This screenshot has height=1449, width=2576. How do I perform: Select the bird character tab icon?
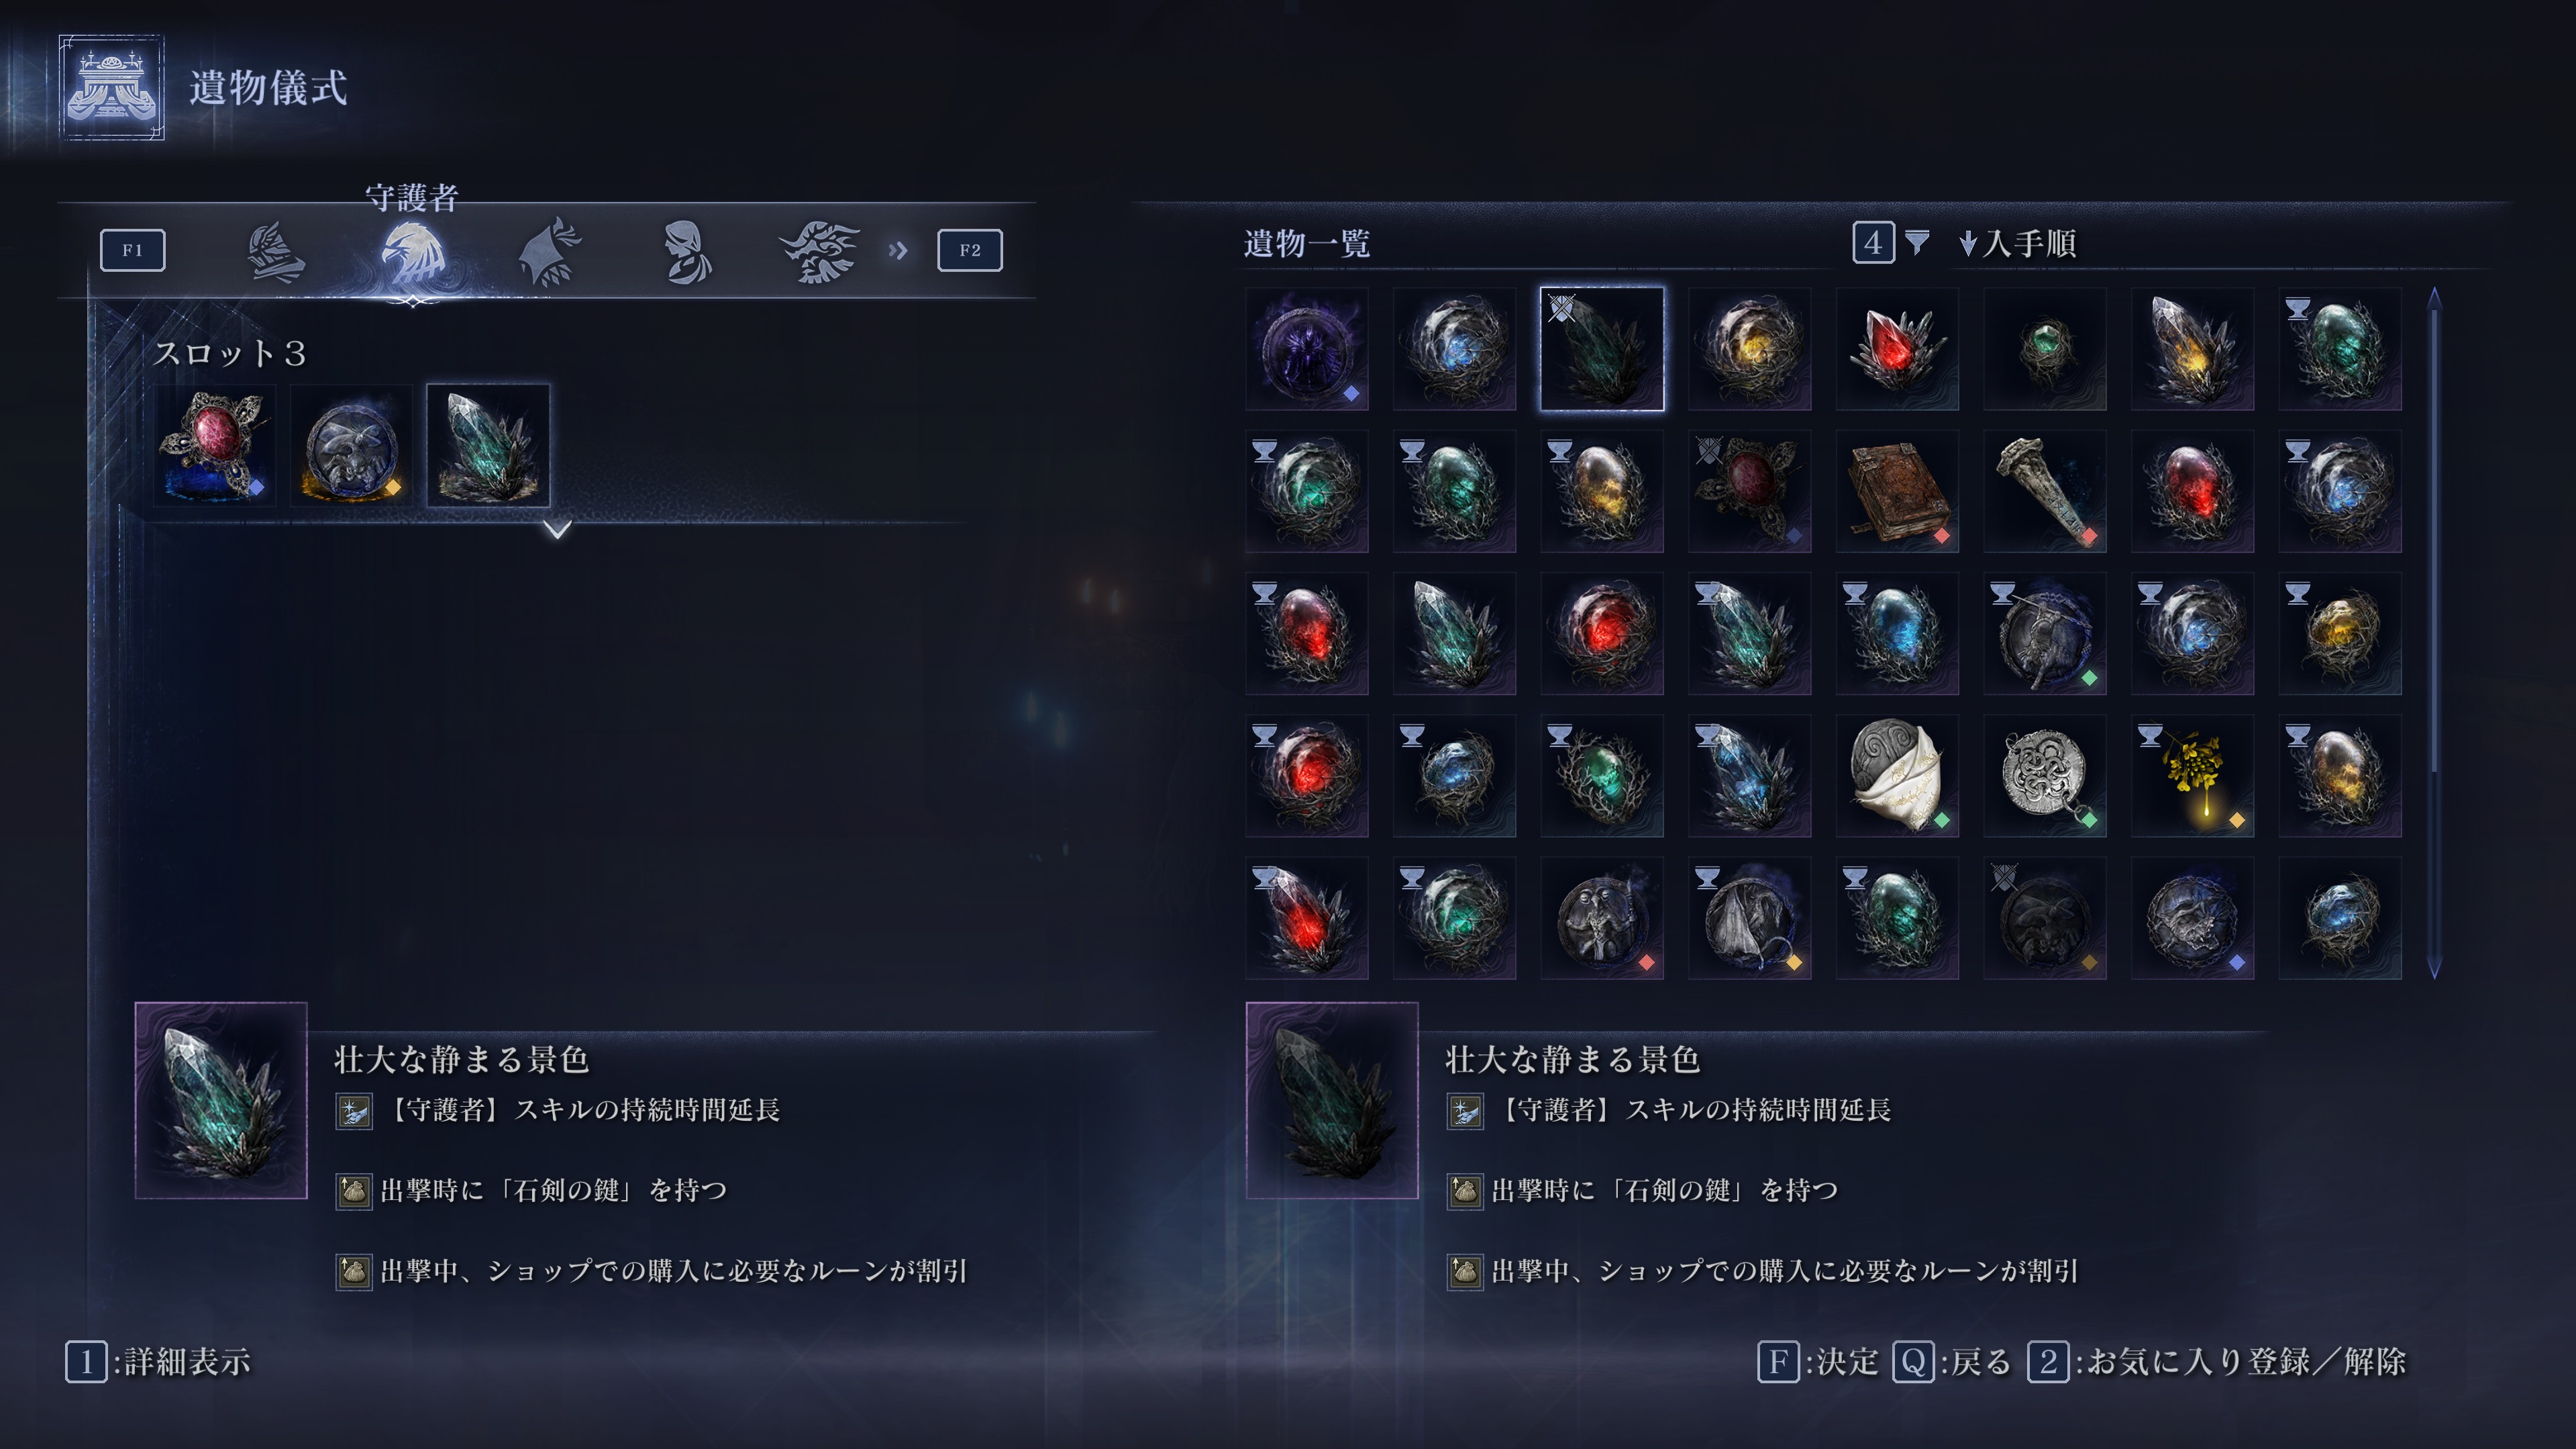413,253
